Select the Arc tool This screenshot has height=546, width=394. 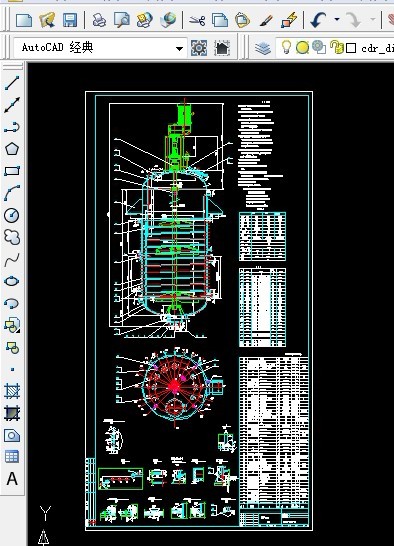(x=12, y=193)
